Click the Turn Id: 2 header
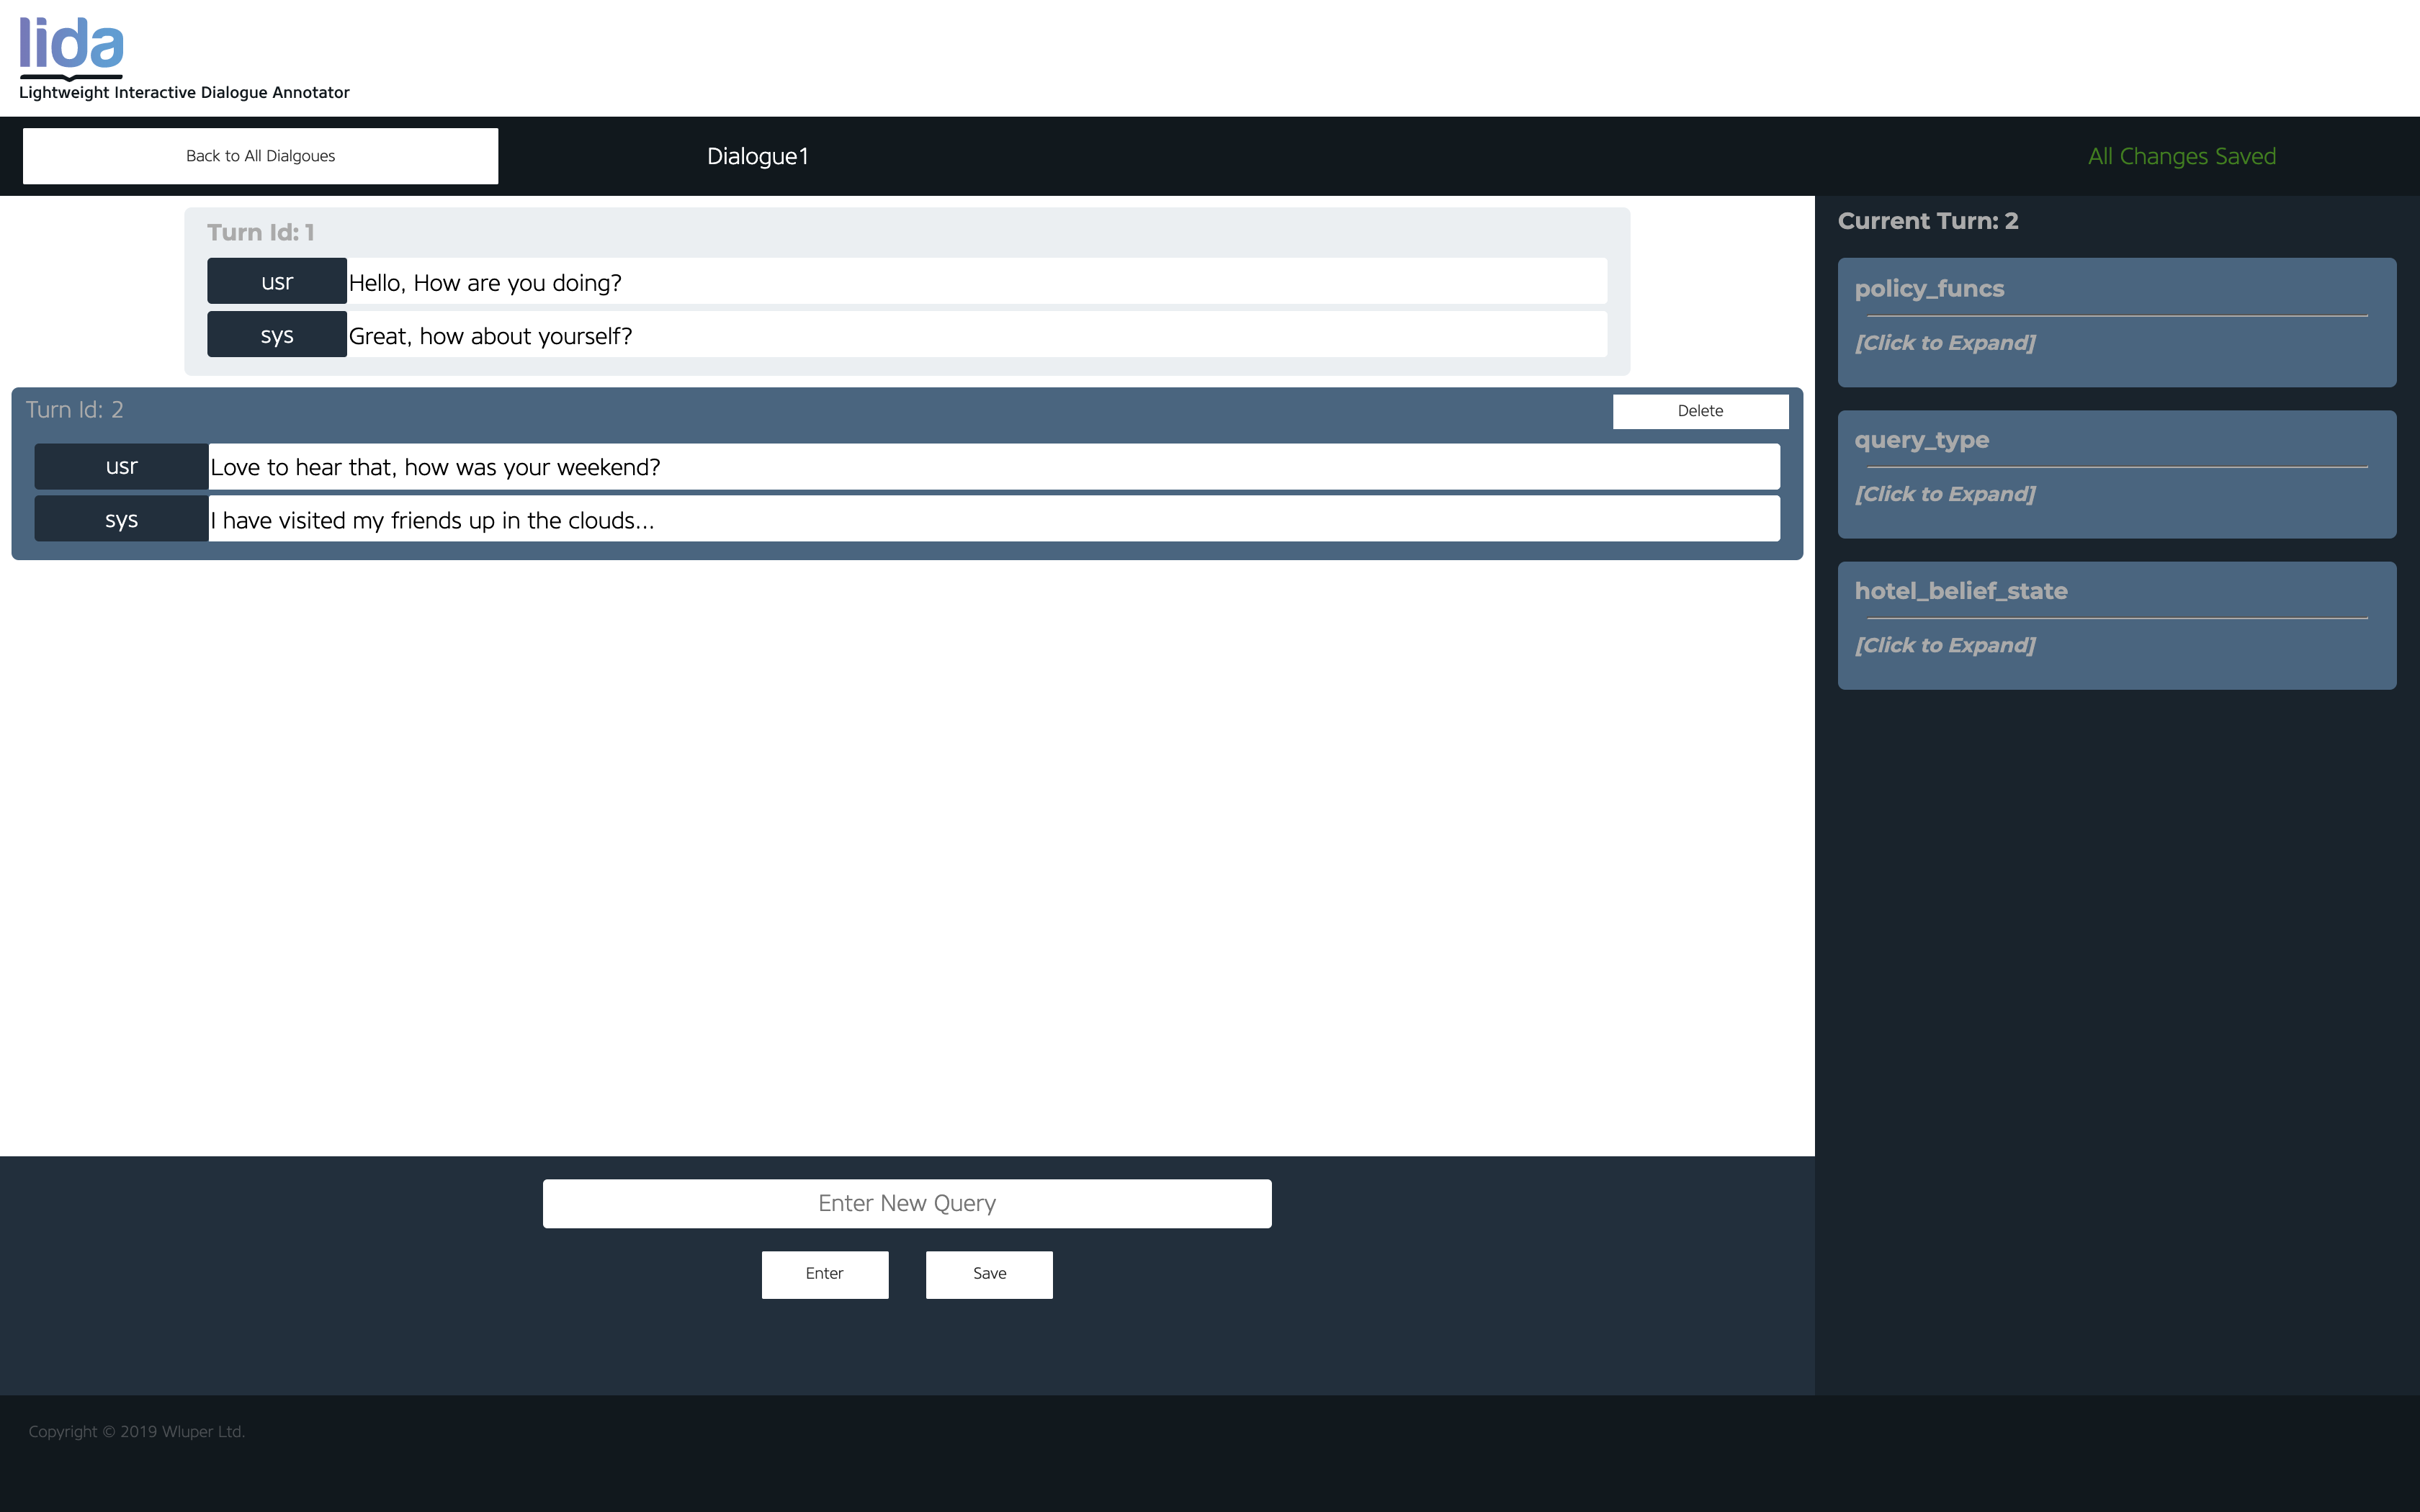 point(75,410)
